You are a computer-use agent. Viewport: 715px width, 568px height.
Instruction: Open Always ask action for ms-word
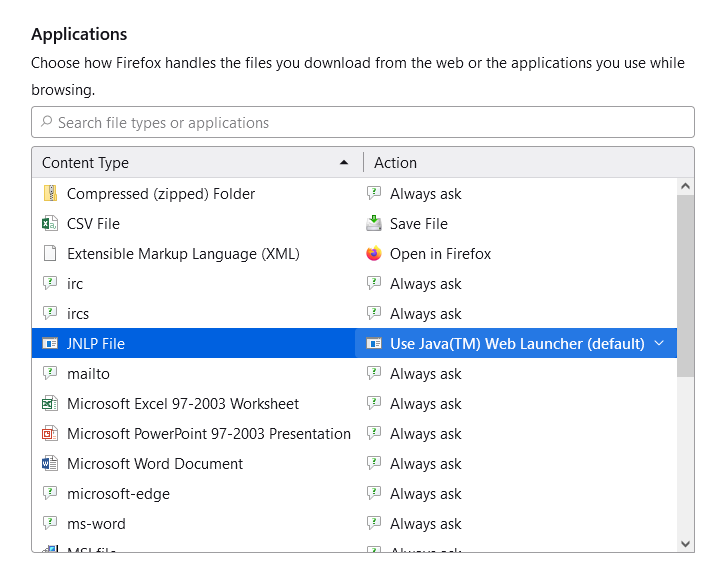(x=516, y=523)
